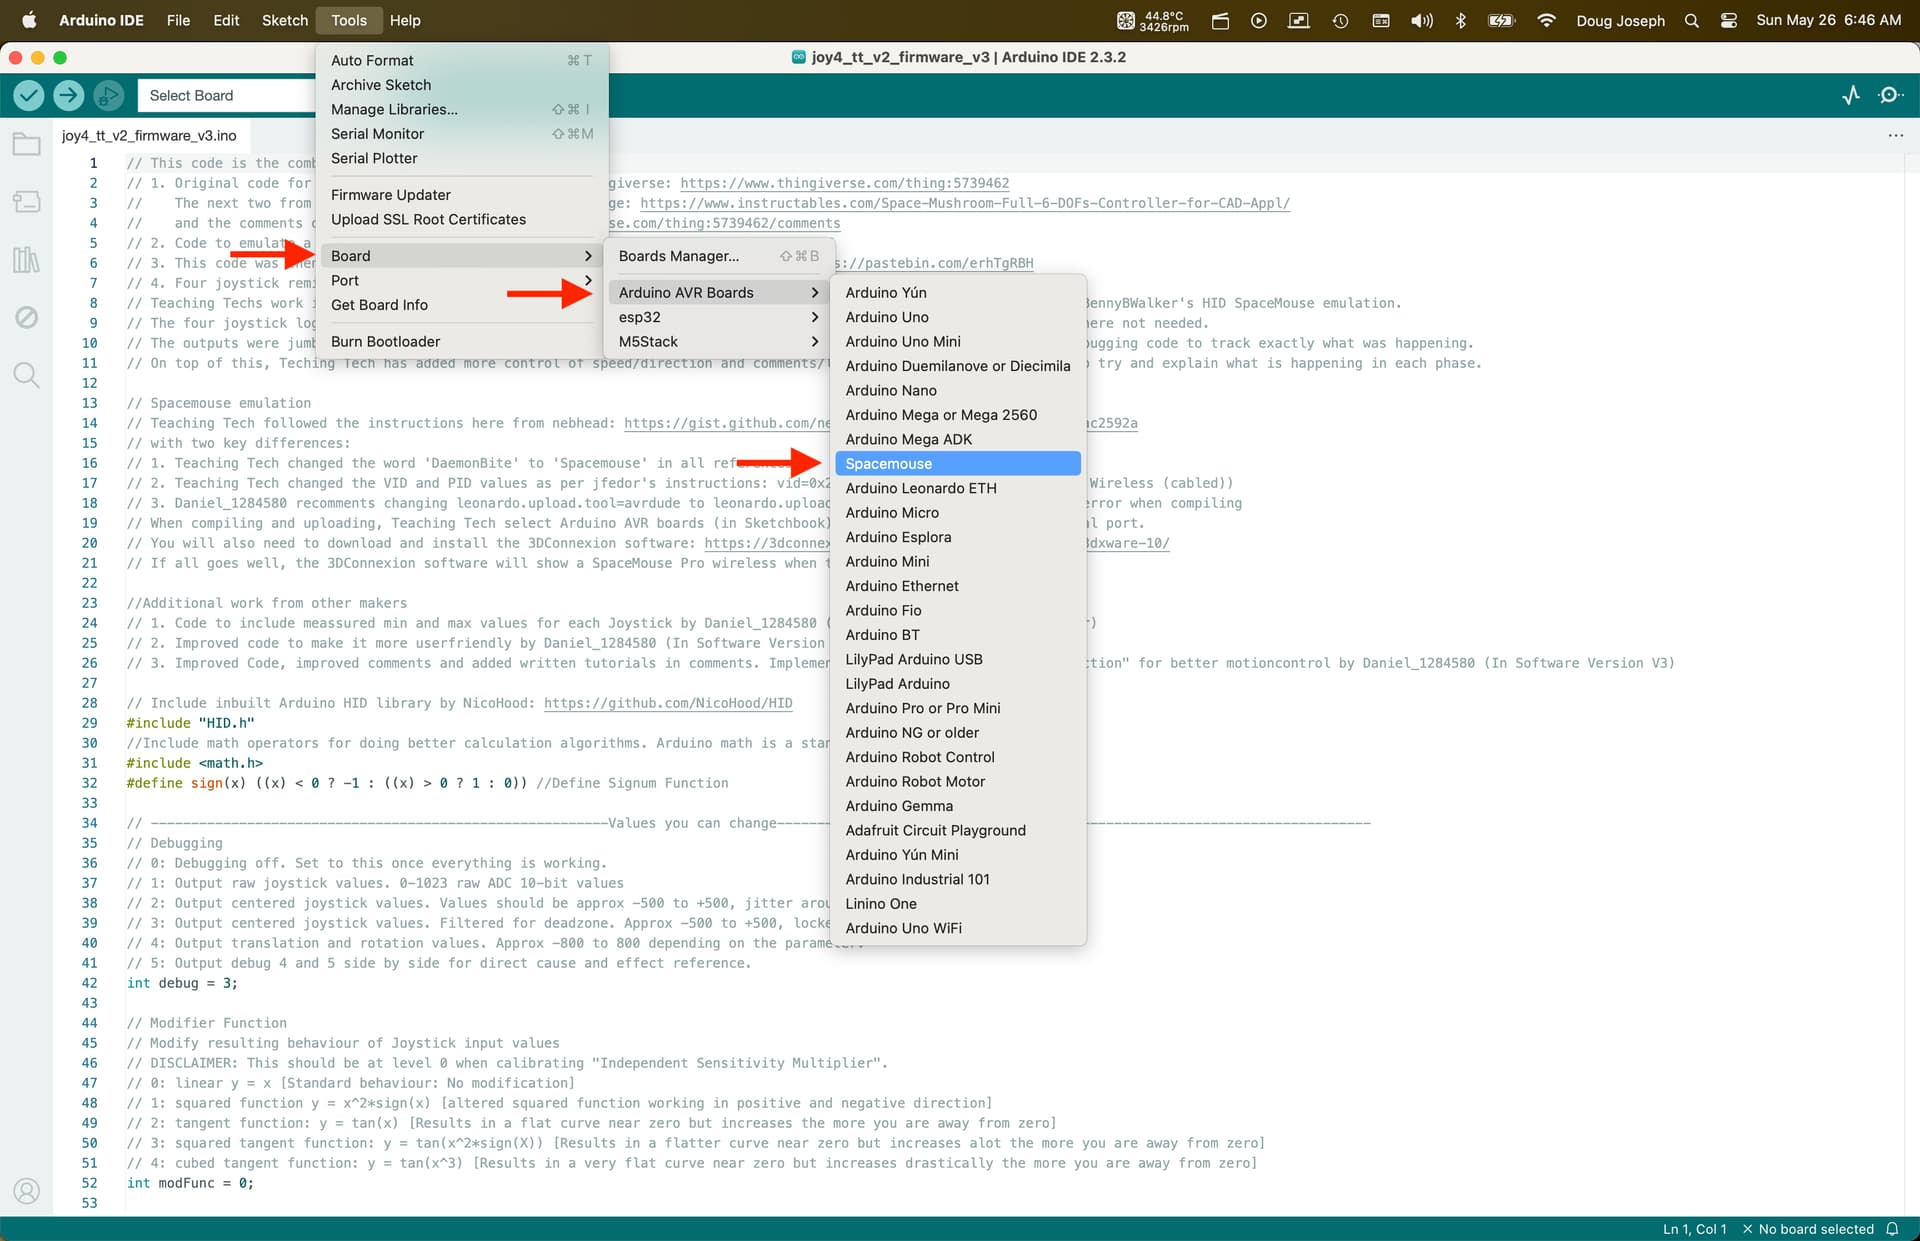Click the Wi-Fi icon in menu bar
Image resolution: width=1920 pixels, height=1241 pixels.
(1546, 20)
